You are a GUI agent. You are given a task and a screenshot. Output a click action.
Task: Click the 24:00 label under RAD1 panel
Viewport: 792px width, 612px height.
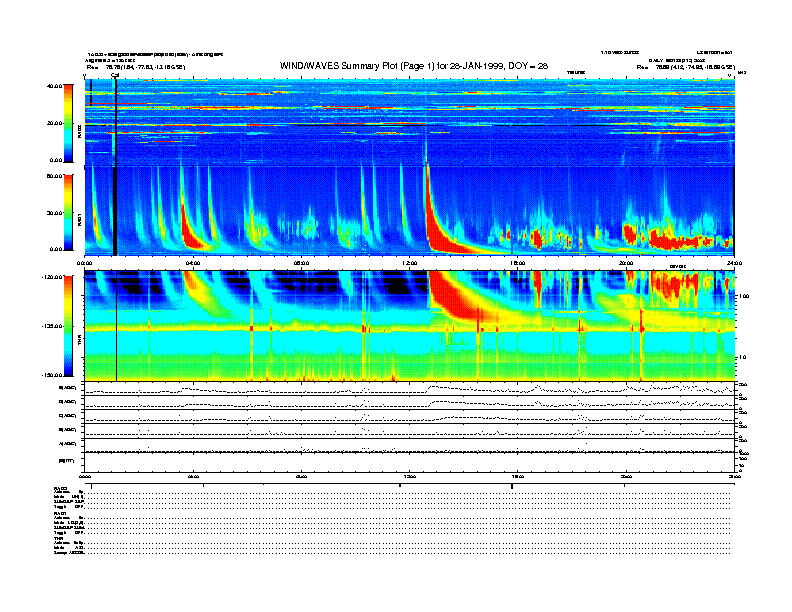click(734, 263)
